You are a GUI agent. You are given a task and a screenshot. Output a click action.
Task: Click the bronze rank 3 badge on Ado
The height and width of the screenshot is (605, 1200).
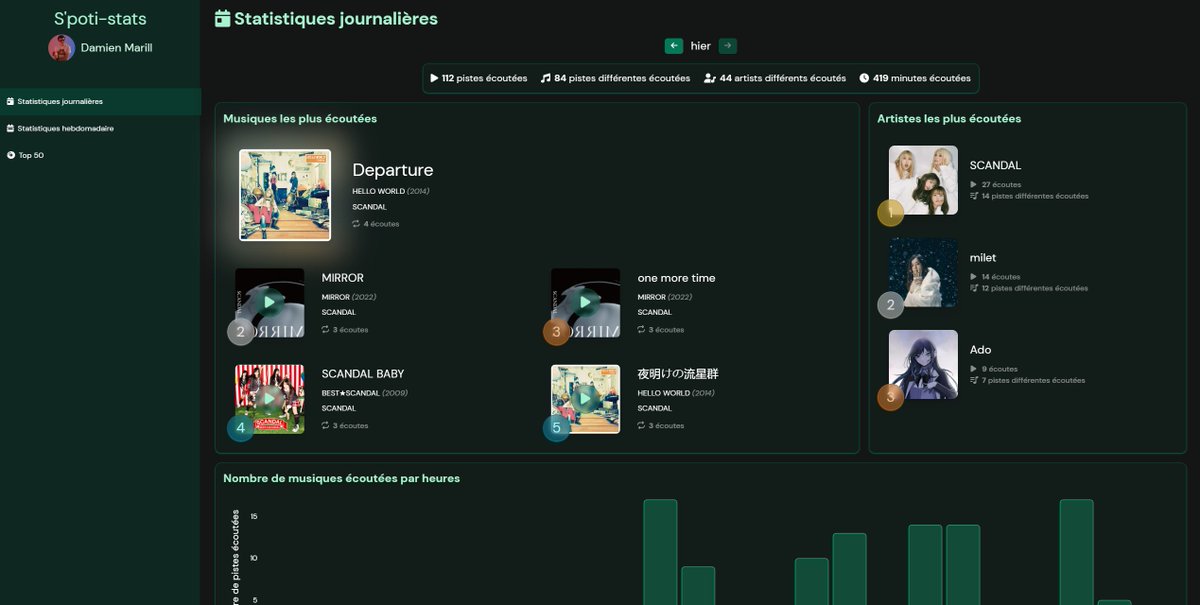click(891, 397)
